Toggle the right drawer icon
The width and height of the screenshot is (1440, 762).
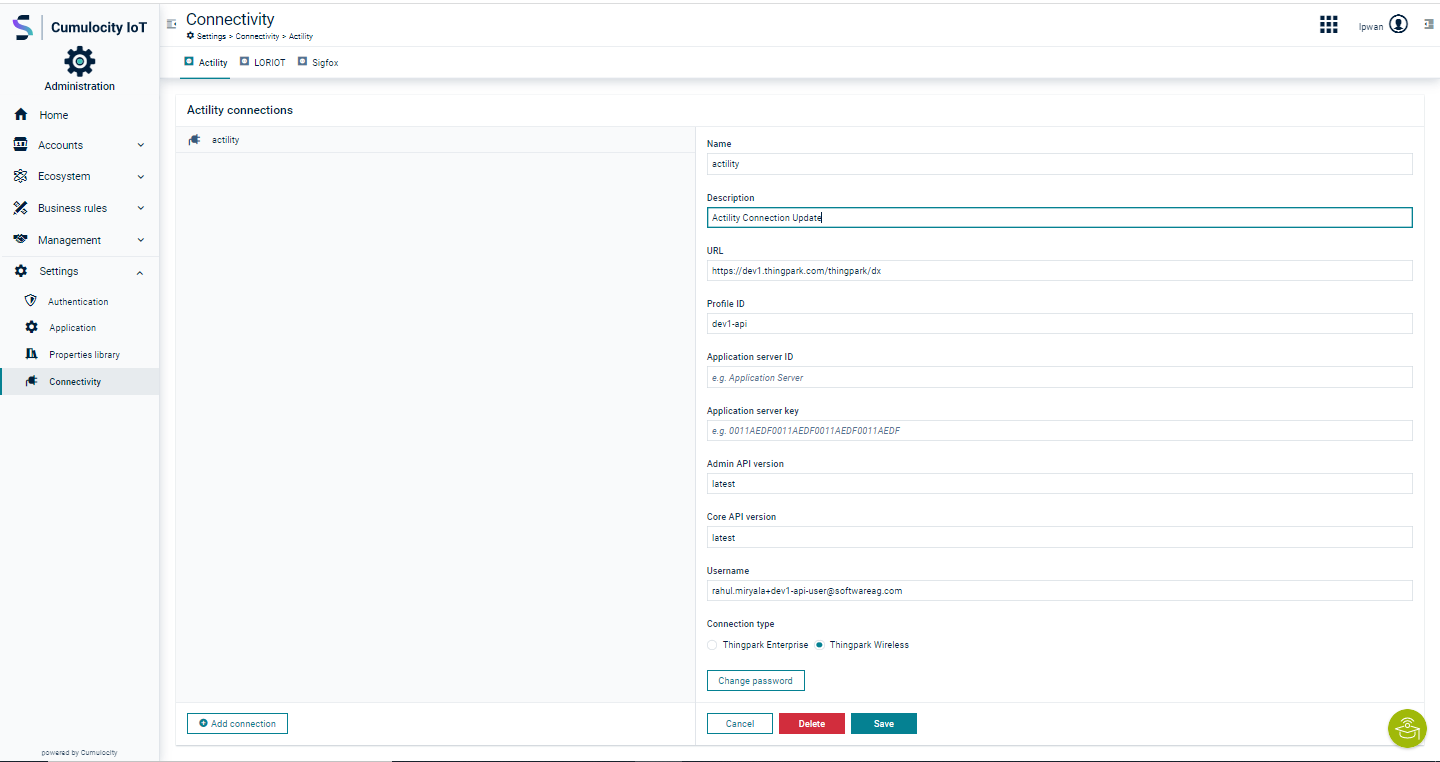[x=1428, y=24]
